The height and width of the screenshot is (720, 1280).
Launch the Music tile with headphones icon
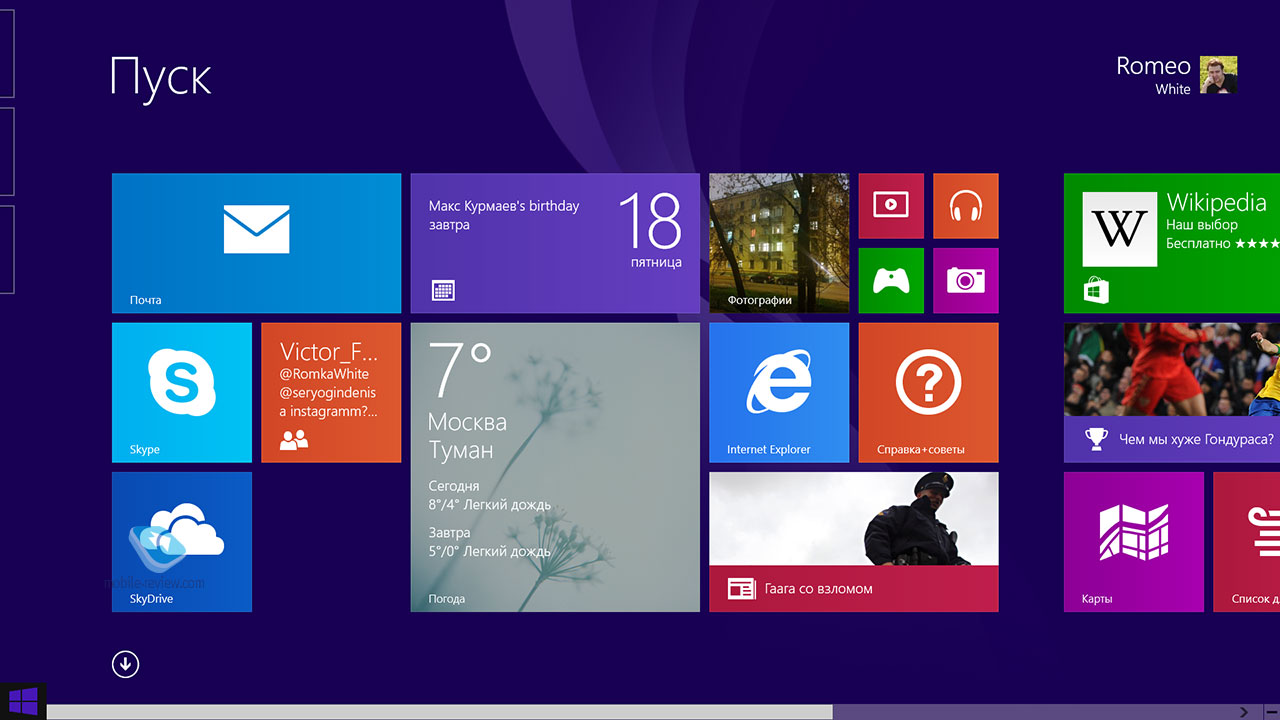966,206
